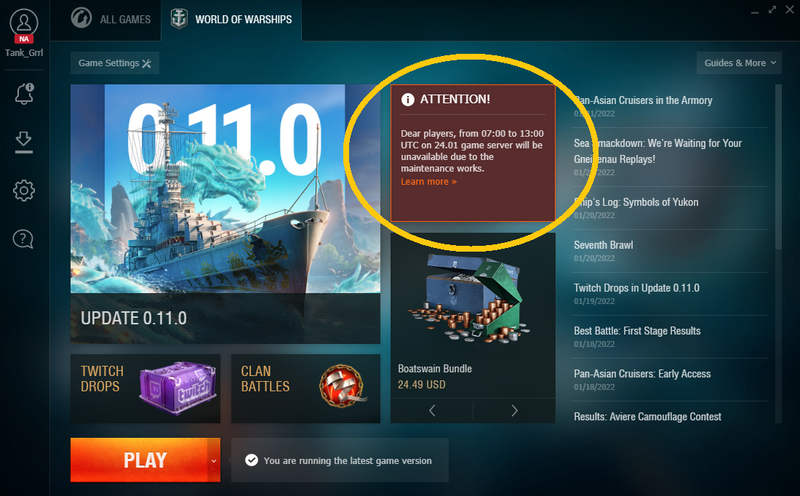Open the Twitch Drops tile
This screenshot has height=496, width=800.
pyautogui.click(x=145, y=388)
